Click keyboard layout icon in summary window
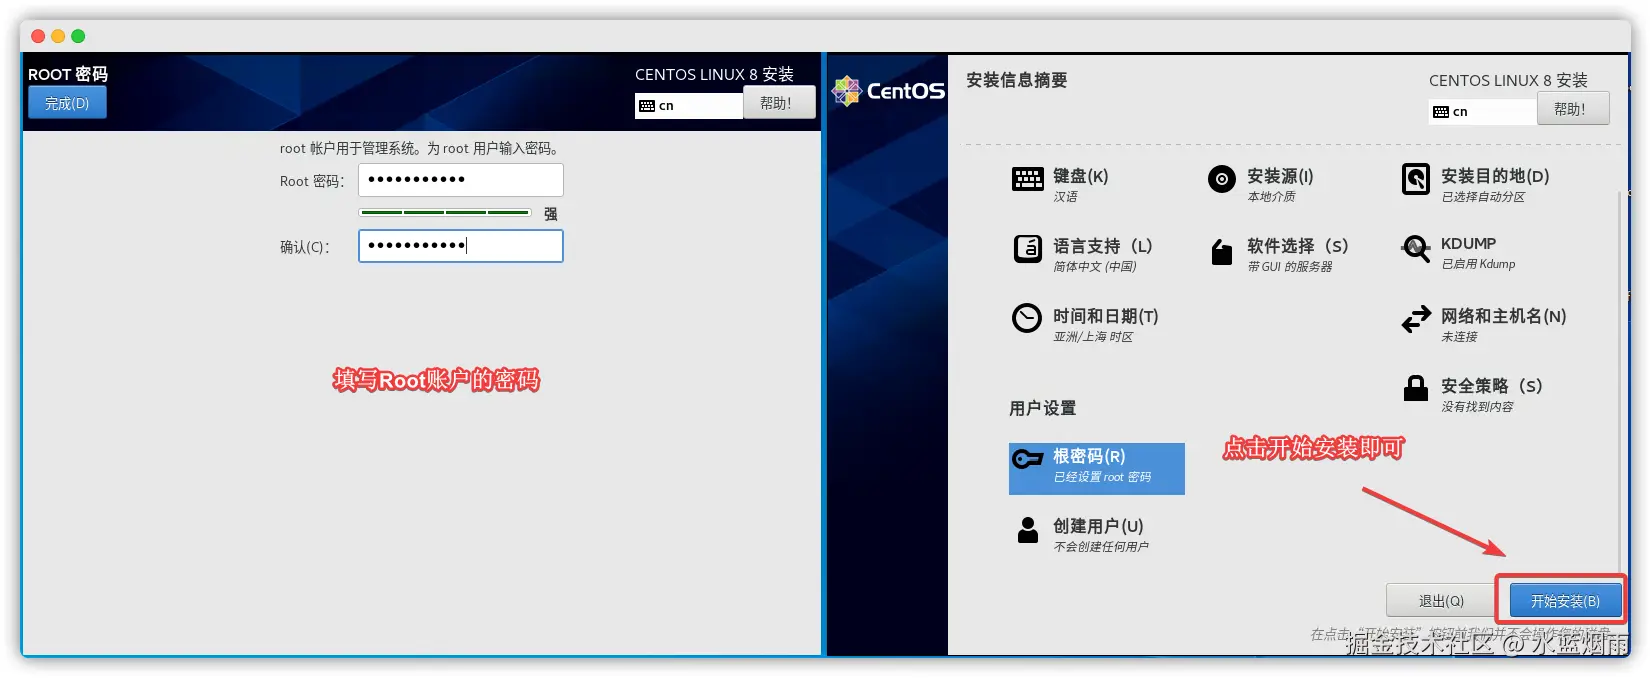1651x678 pixels. [x=1441, y=112]
